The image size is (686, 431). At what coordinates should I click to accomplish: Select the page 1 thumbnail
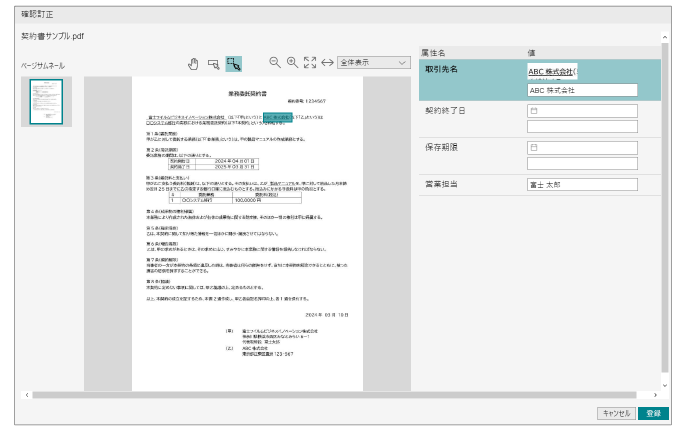pos(46,102)
